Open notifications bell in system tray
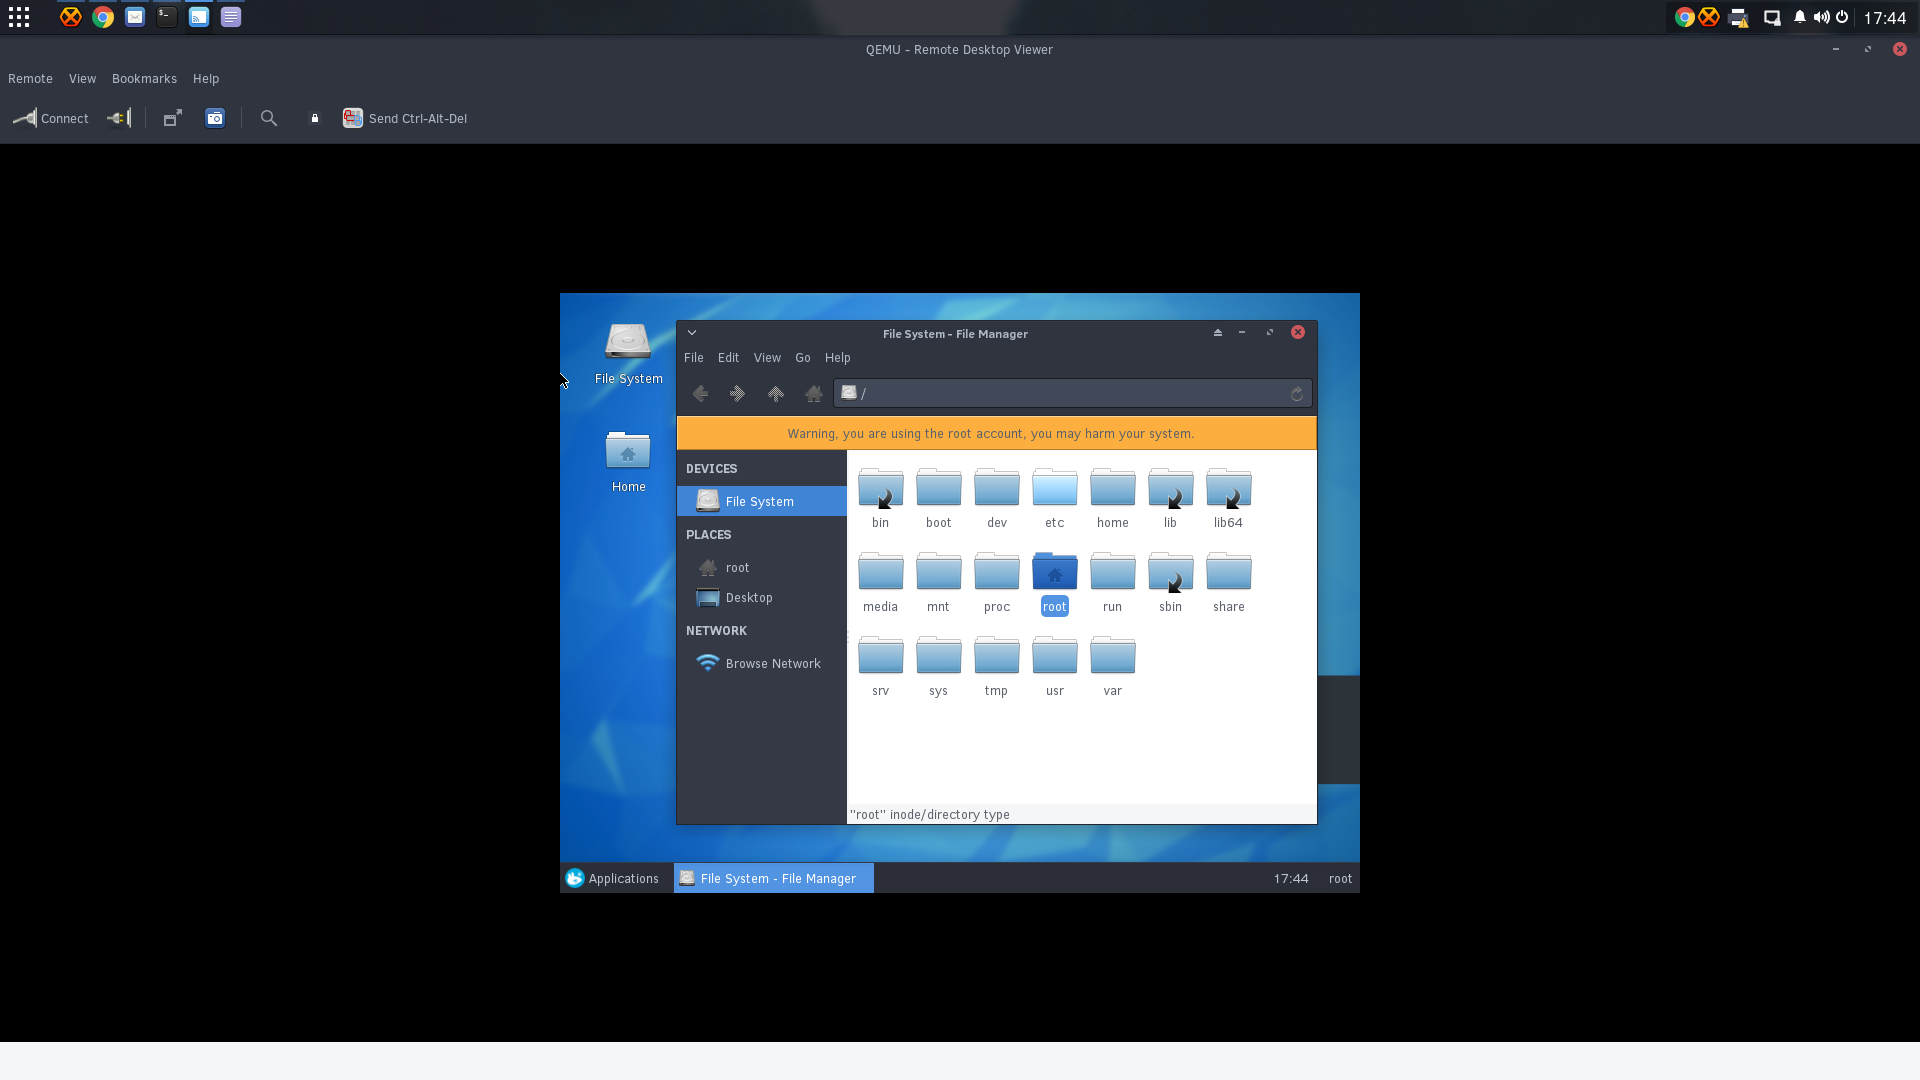The image size is (1920, 1080). coord(1800,17)
